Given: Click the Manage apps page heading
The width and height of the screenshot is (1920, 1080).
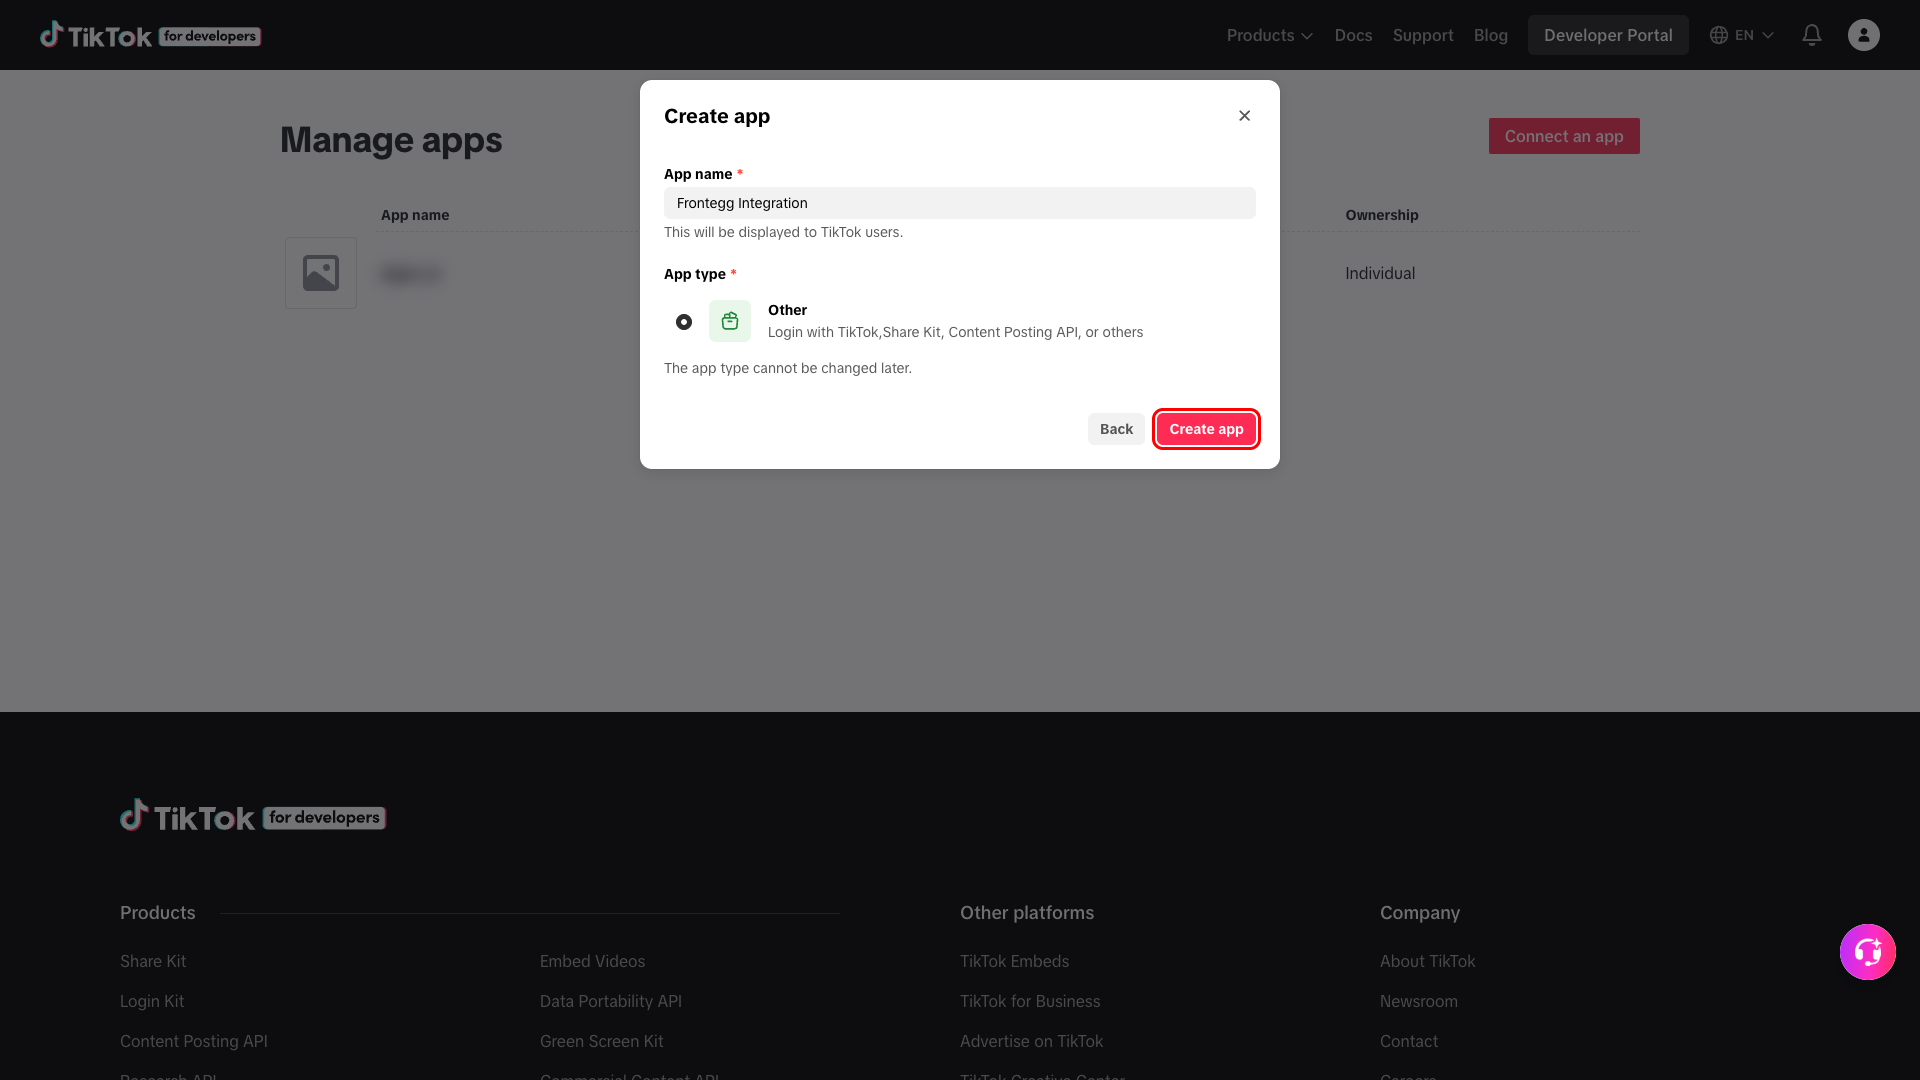Looking at the screenshot, I should coord(391,140).
